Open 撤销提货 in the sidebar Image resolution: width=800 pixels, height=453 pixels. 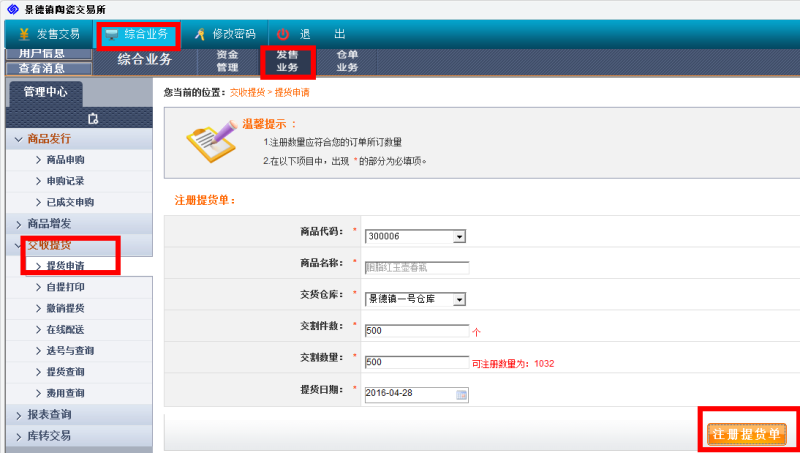pos(65,309)
